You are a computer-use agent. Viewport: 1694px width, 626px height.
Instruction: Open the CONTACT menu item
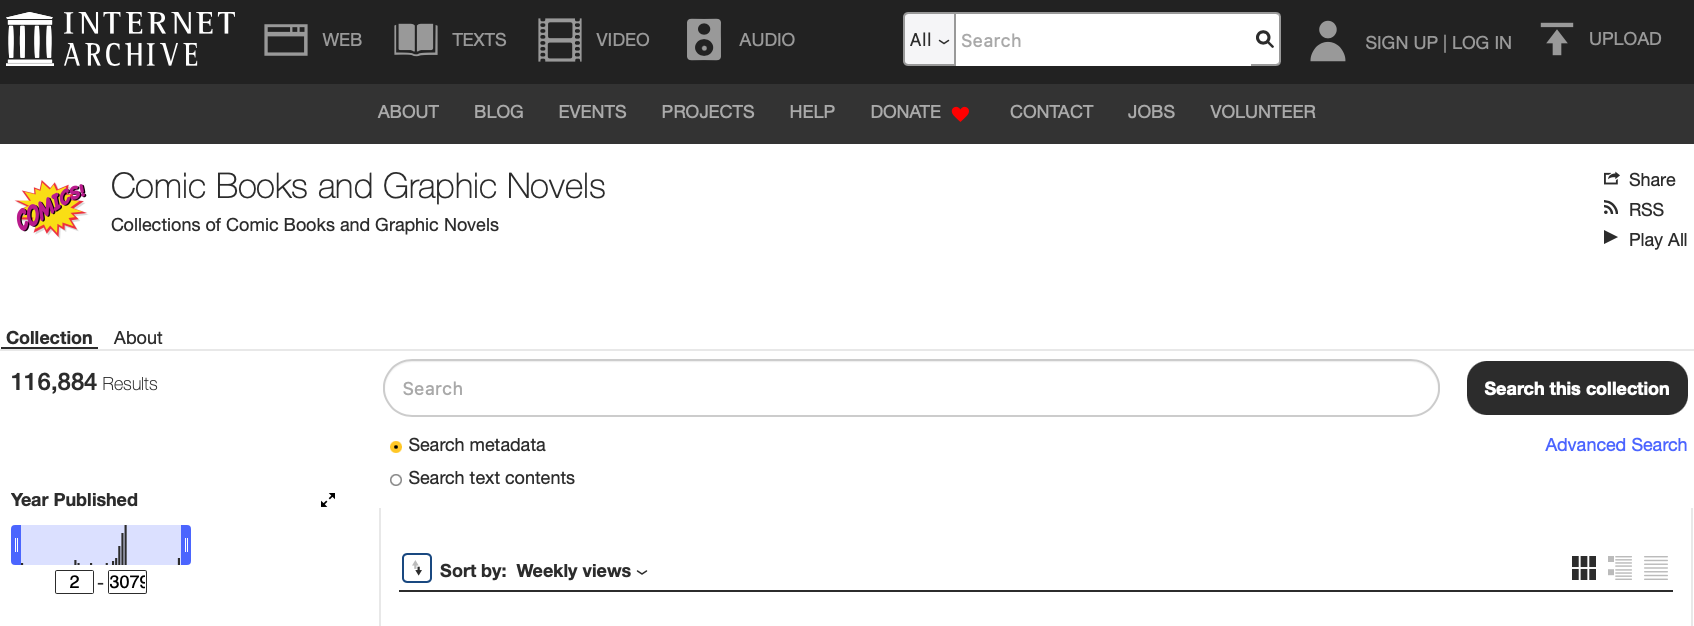click(1051, 112)
